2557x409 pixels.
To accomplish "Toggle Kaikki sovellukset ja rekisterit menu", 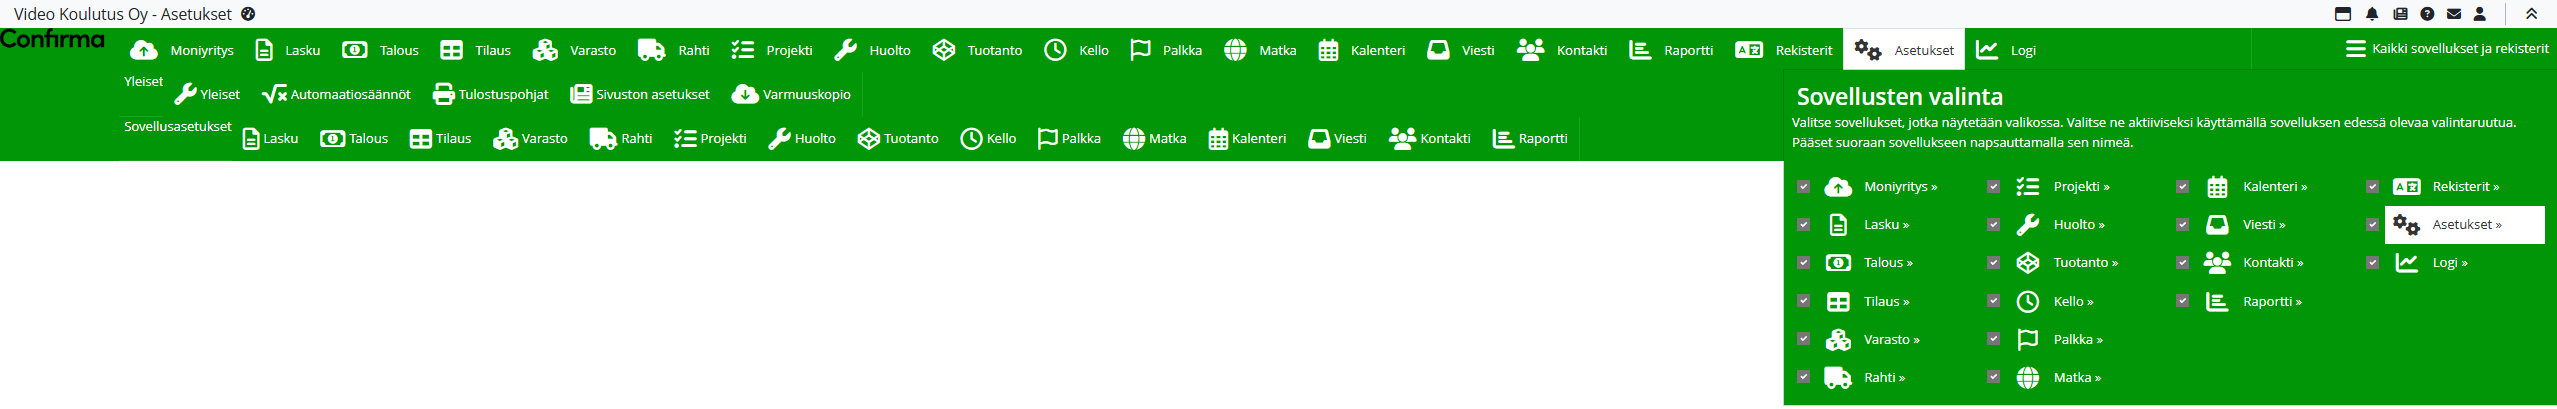I will pyautogui.click(x=2447, y=49).
